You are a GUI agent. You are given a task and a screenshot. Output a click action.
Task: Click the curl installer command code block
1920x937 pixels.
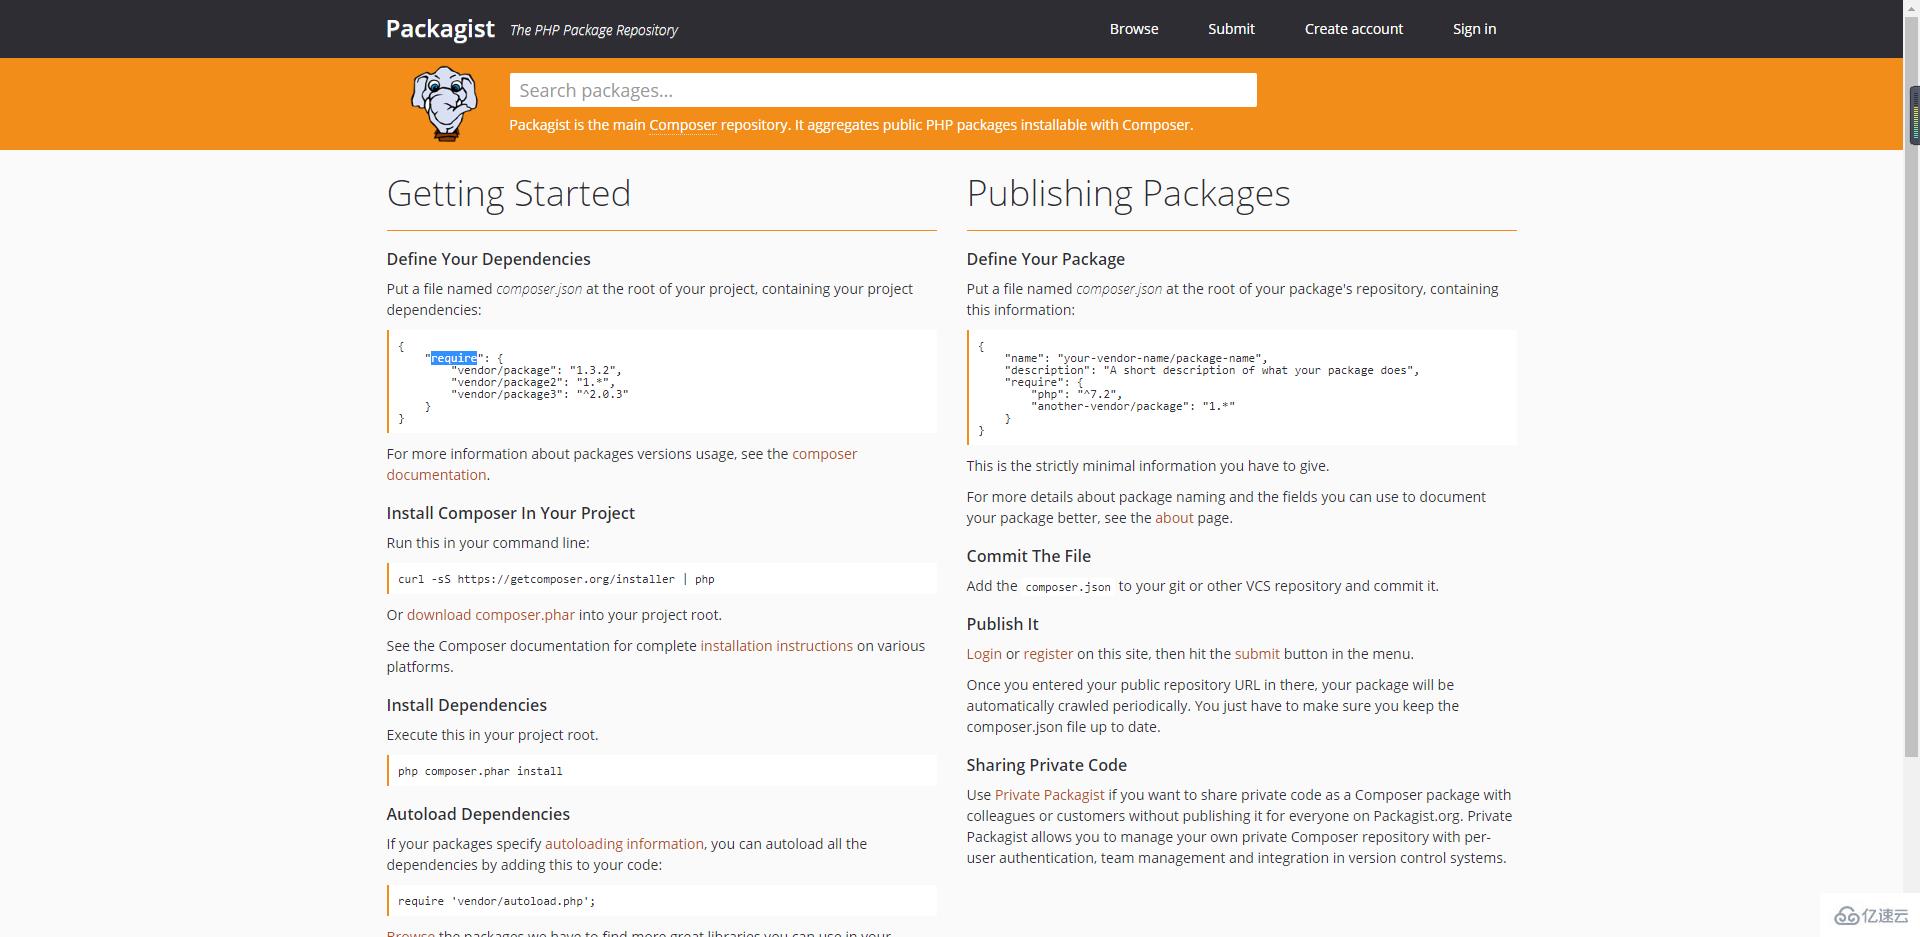[662, 579]
